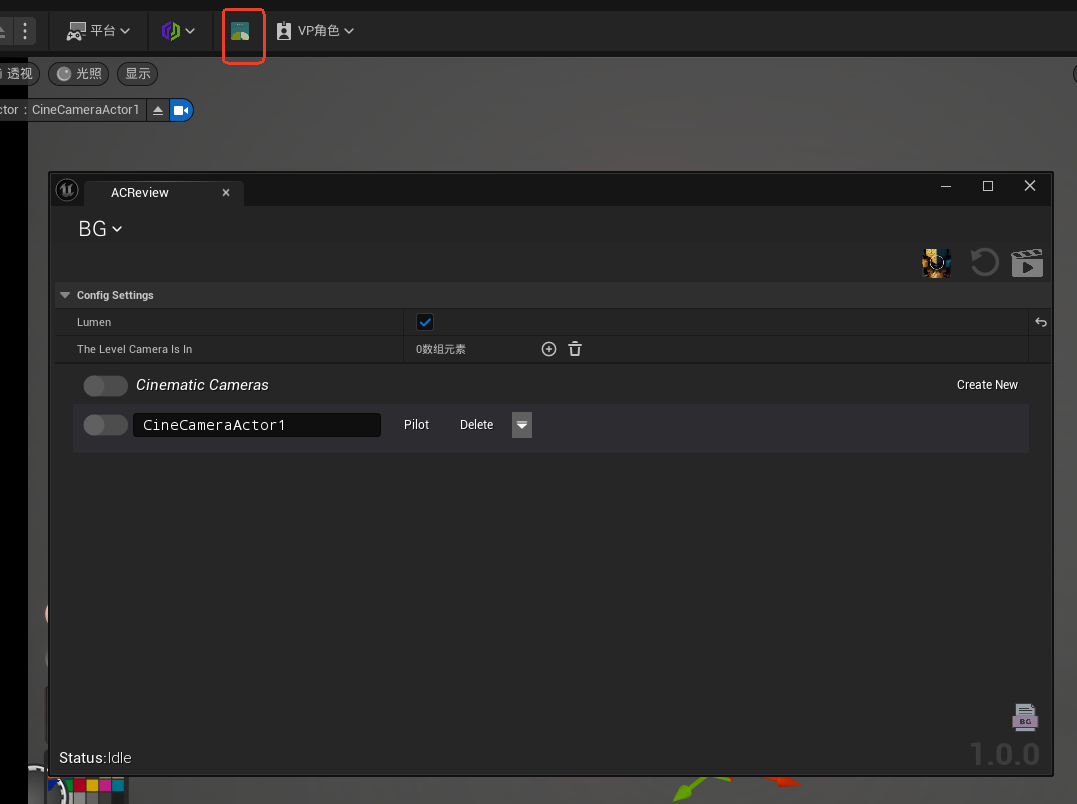The image size is (1077, 804).
Task: Click the refresh circular arrow icon
Action: click(984, 262)
